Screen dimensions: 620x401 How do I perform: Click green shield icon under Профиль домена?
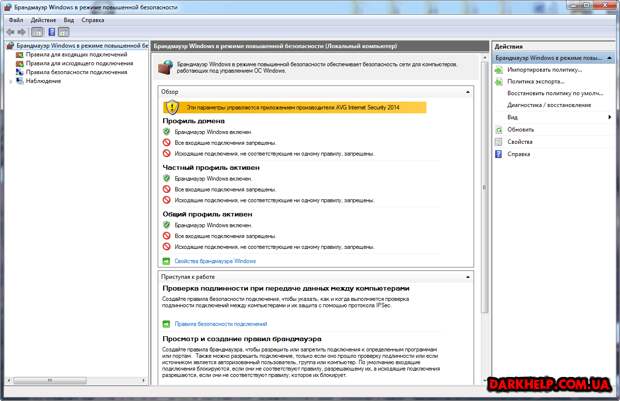(x=166, y=132)
